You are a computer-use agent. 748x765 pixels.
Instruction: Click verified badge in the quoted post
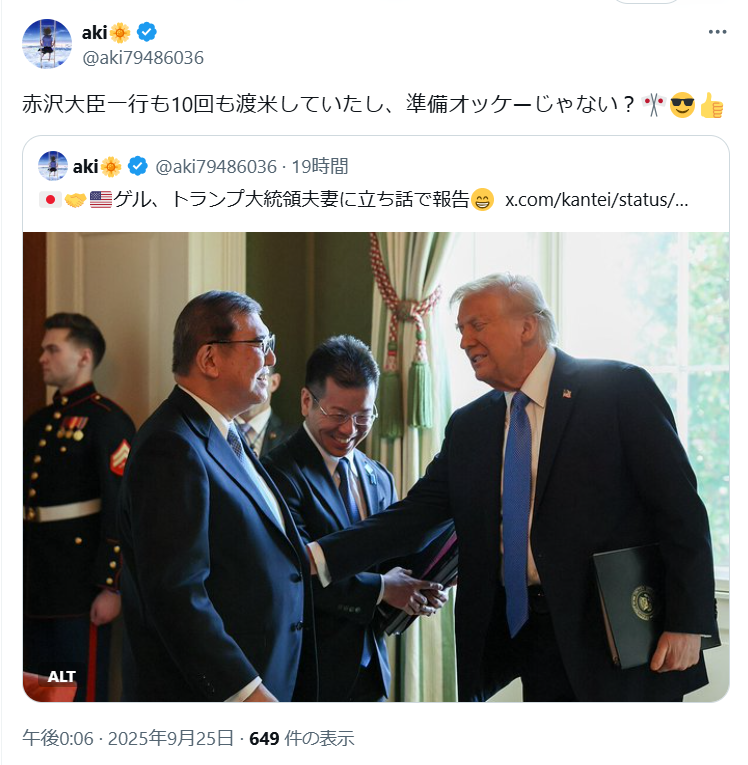tap(138, 166)
